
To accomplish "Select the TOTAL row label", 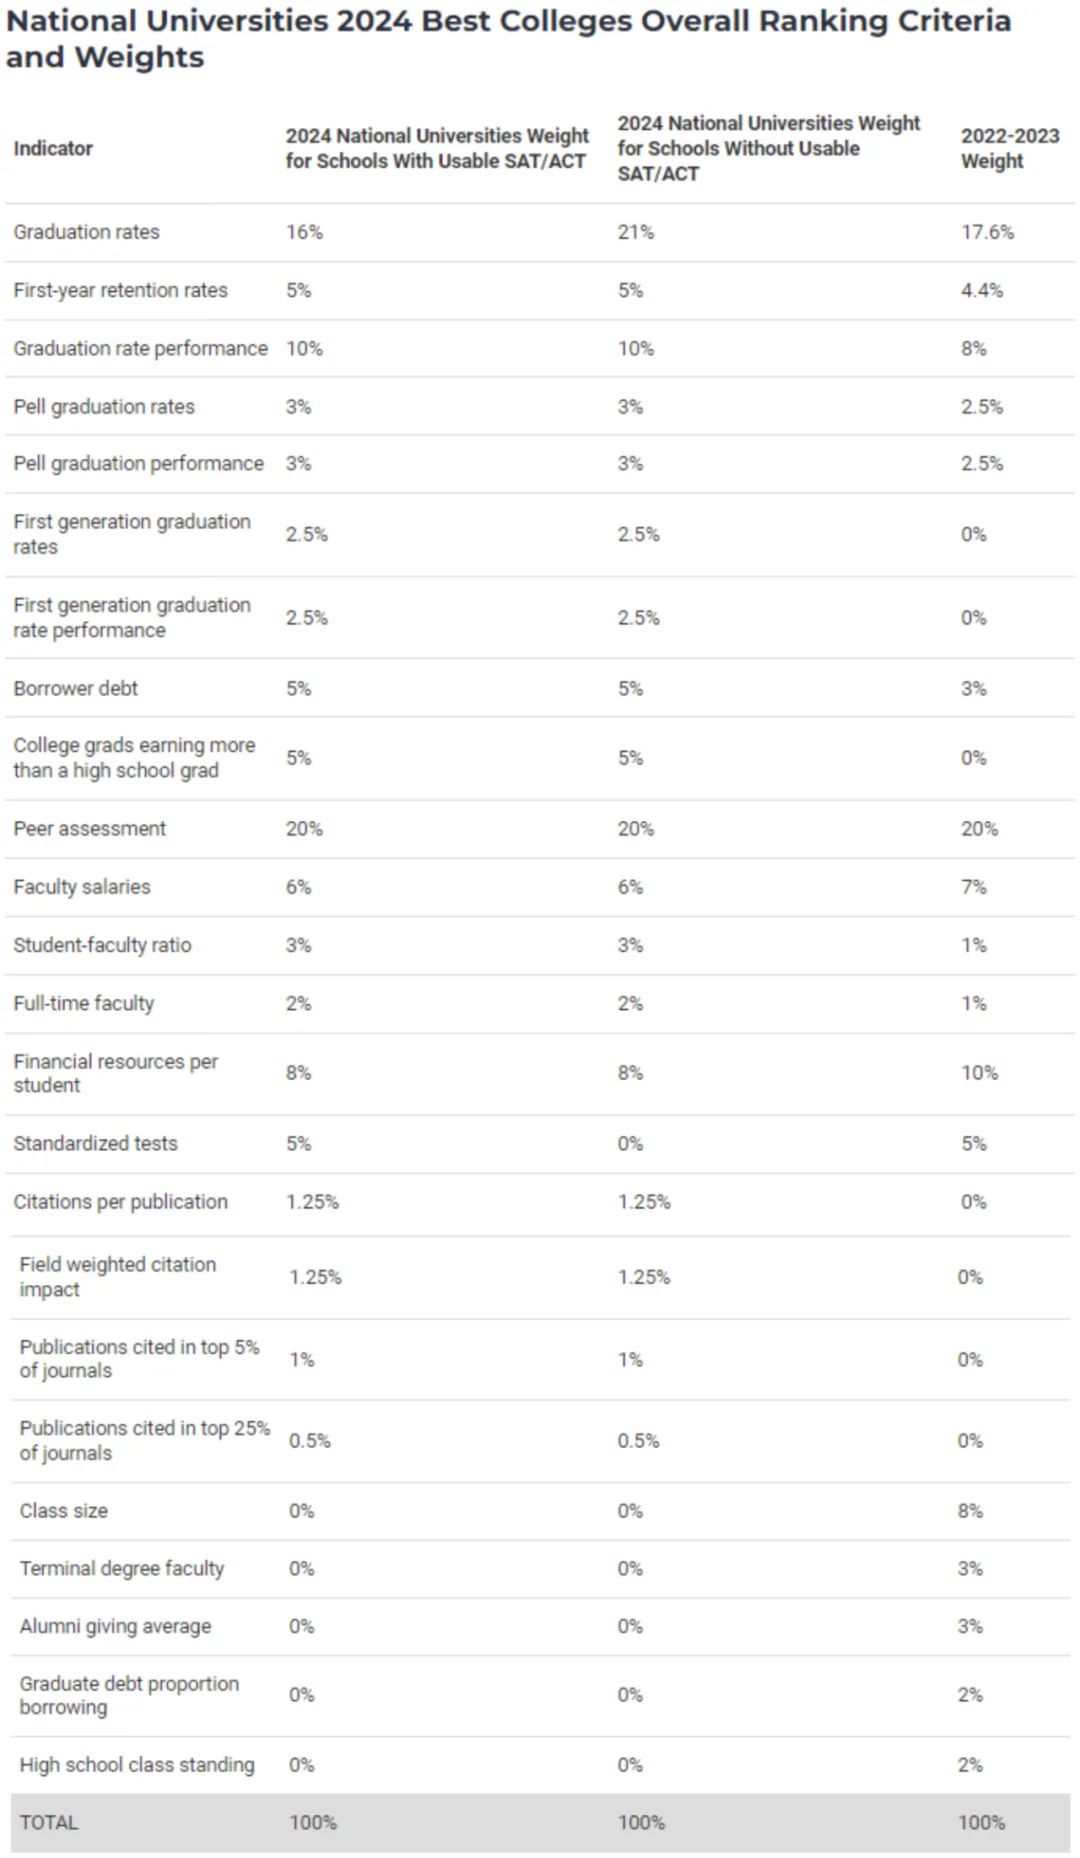I will (x=48, y=1823).
